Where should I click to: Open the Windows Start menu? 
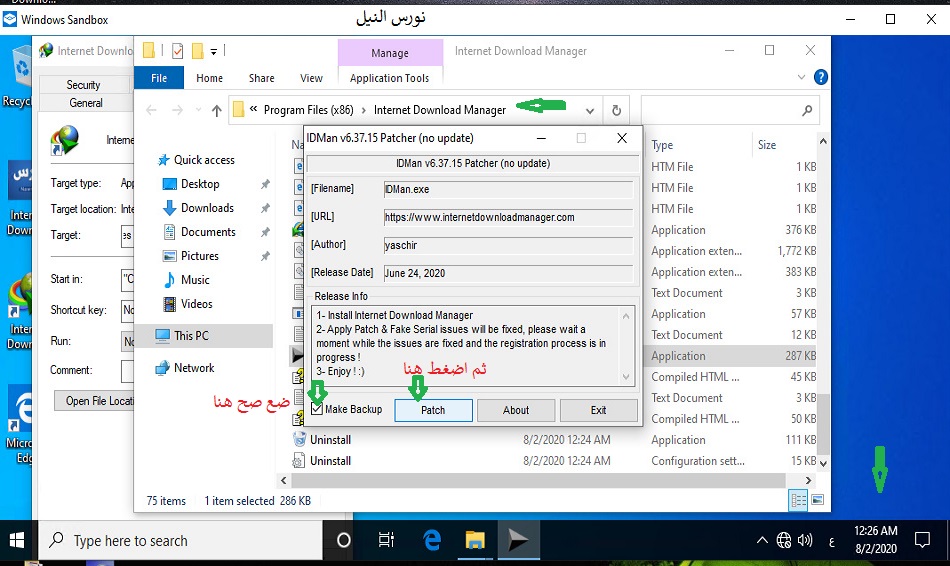[x=17, y=540]
